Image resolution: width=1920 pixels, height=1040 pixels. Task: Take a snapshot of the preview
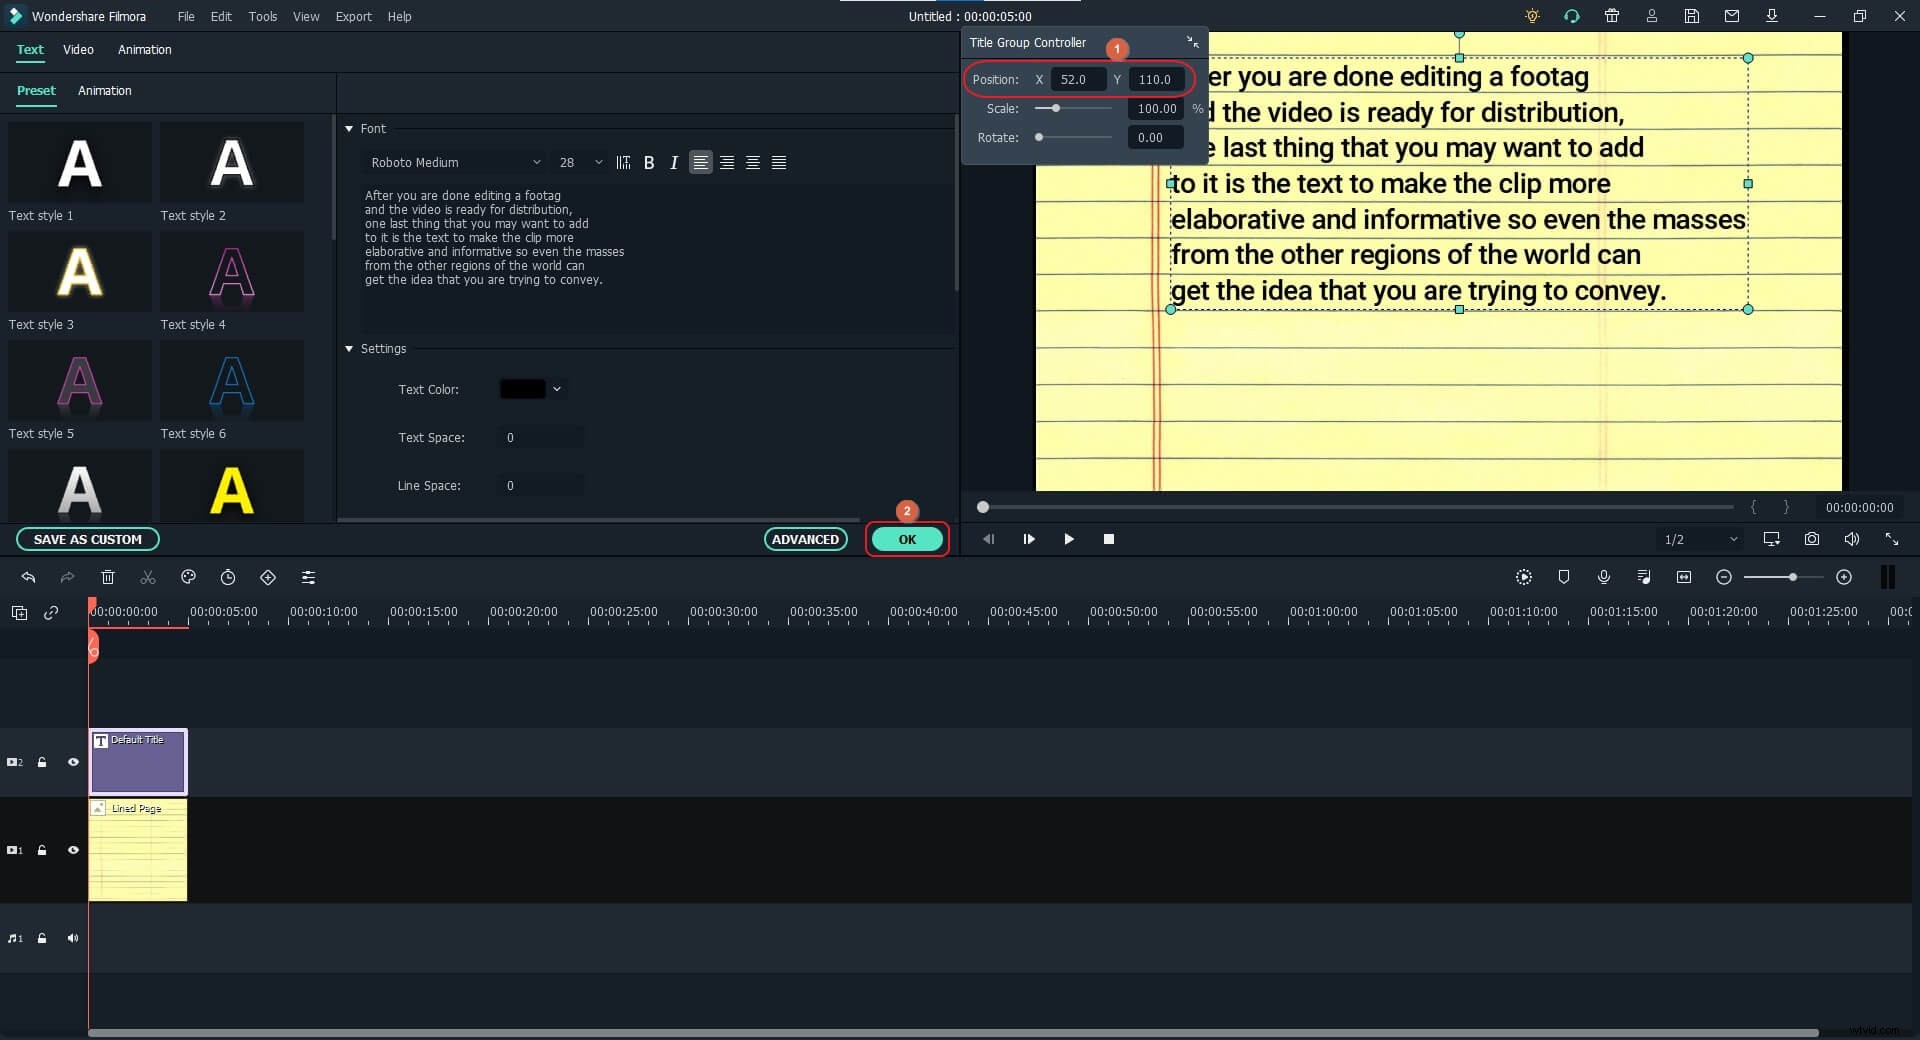(1811, 539)
